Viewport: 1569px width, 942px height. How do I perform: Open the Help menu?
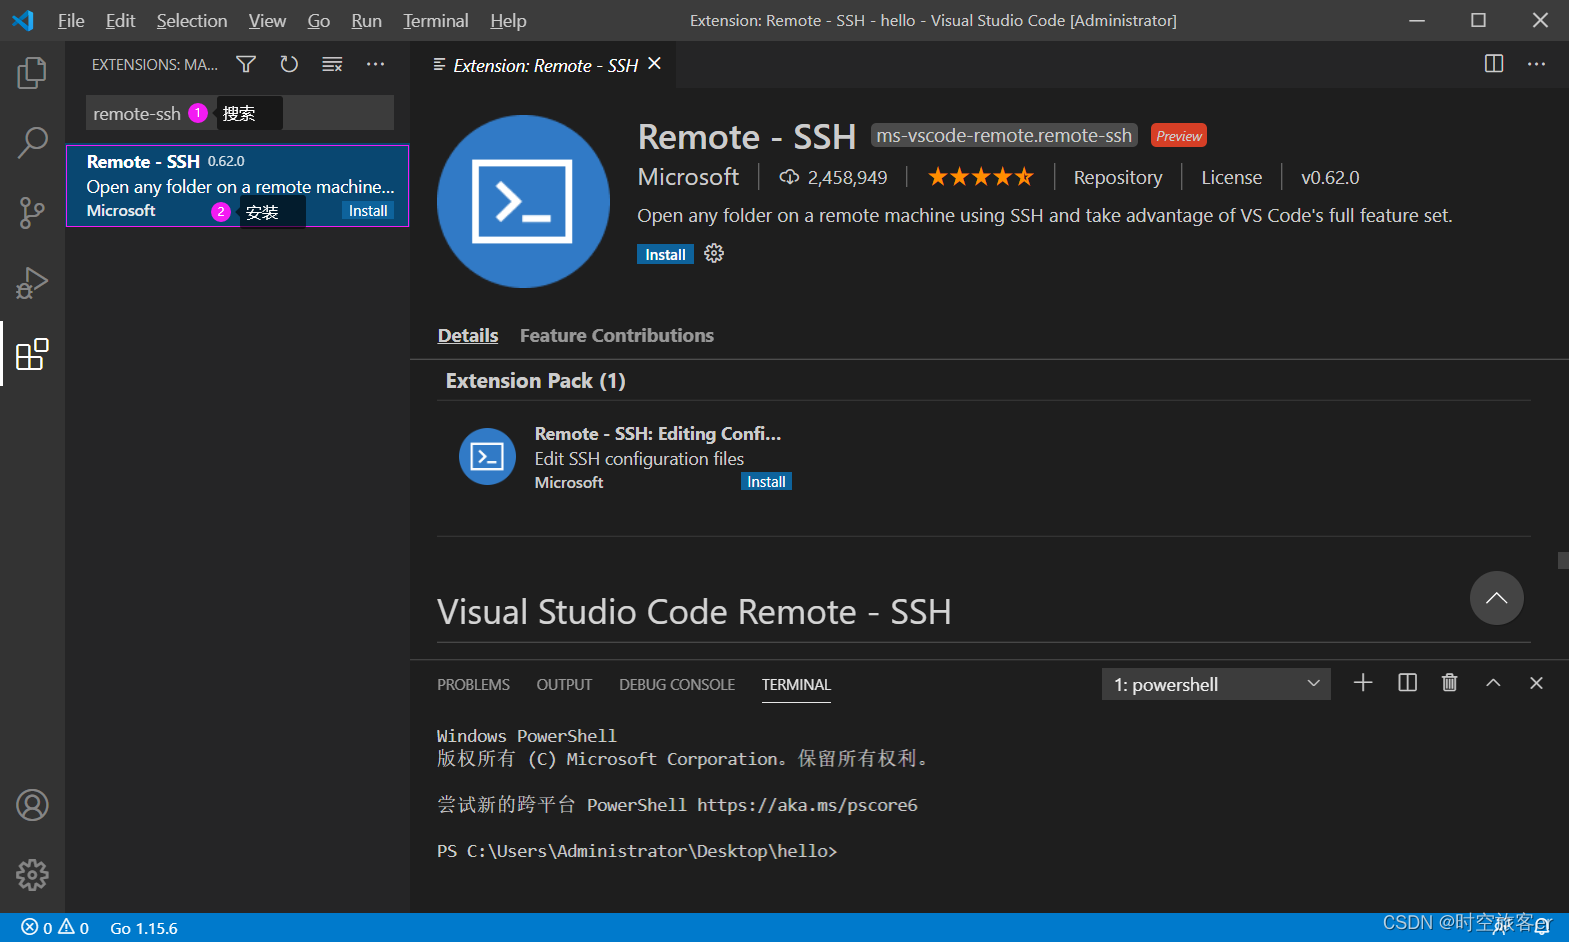pos(508,21)
